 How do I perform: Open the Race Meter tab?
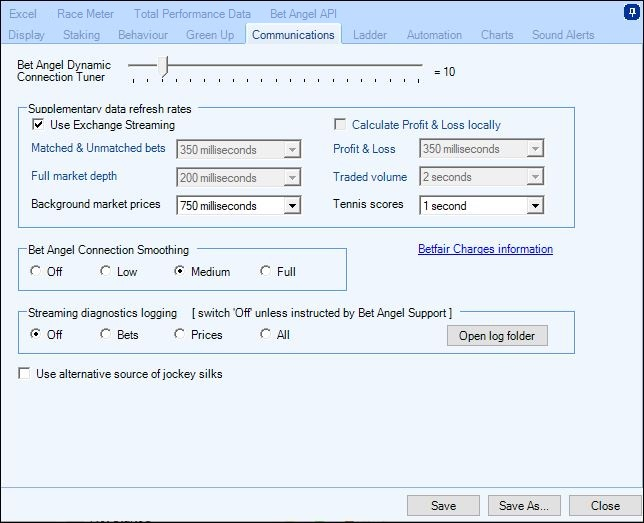85,14
